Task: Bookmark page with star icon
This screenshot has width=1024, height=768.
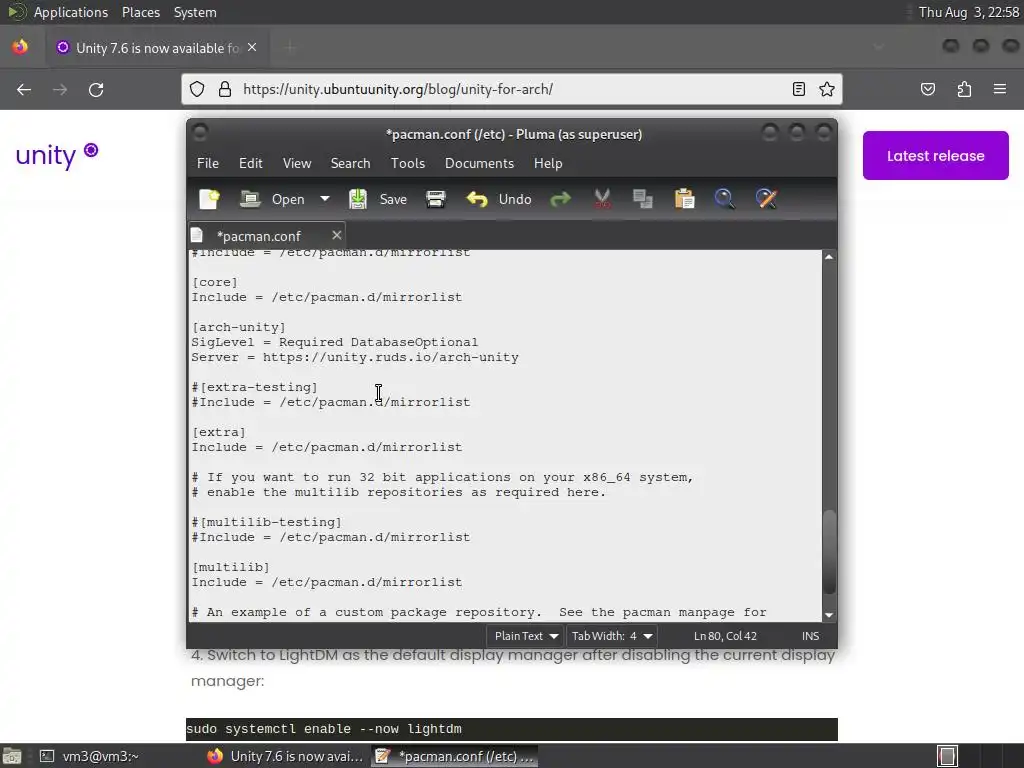Action: pyautogui.click(x=827, y=89)
